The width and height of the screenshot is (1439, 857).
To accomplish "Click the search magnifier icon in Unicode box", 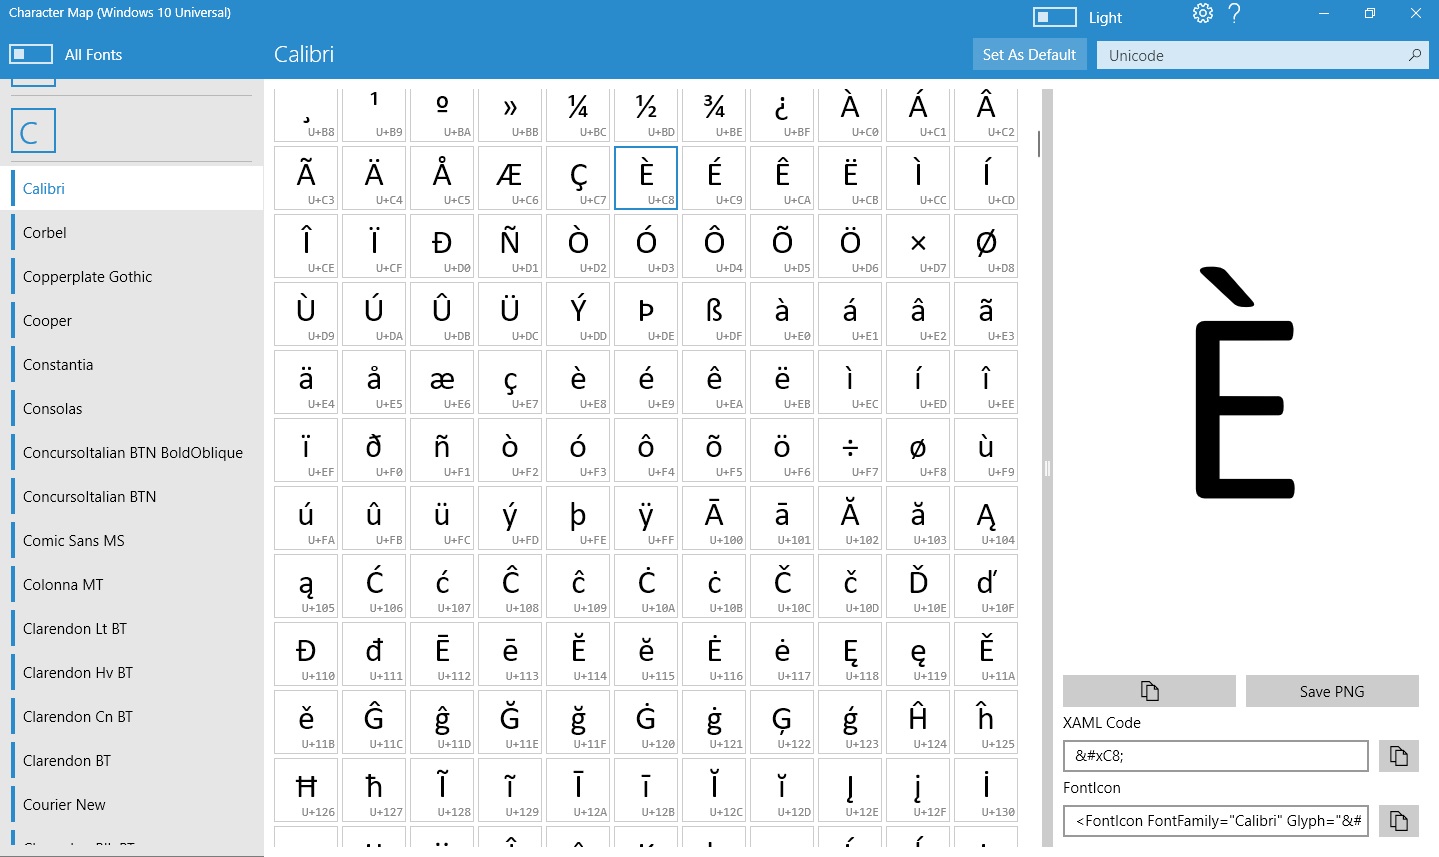I will click(1414, 55).
